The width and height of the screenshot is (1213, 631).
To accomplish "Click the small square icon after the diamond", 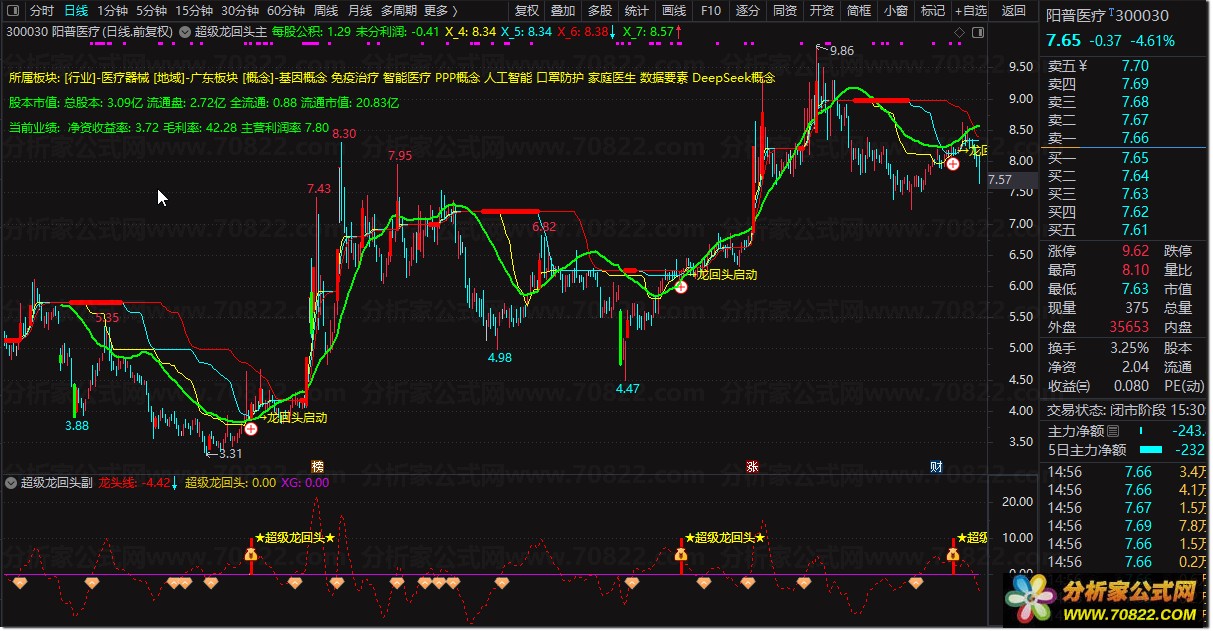I will click(977, 32).
